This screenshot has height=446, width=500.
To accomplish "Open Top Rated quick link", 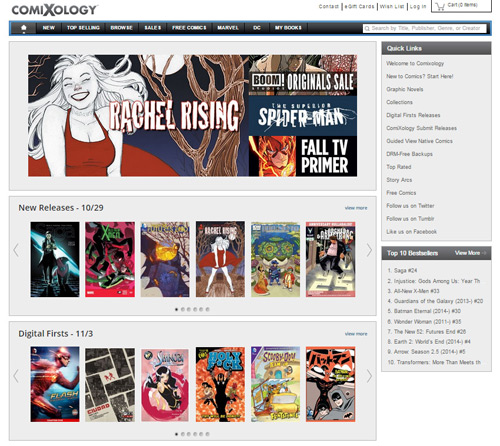I will (x=399, y=167).
